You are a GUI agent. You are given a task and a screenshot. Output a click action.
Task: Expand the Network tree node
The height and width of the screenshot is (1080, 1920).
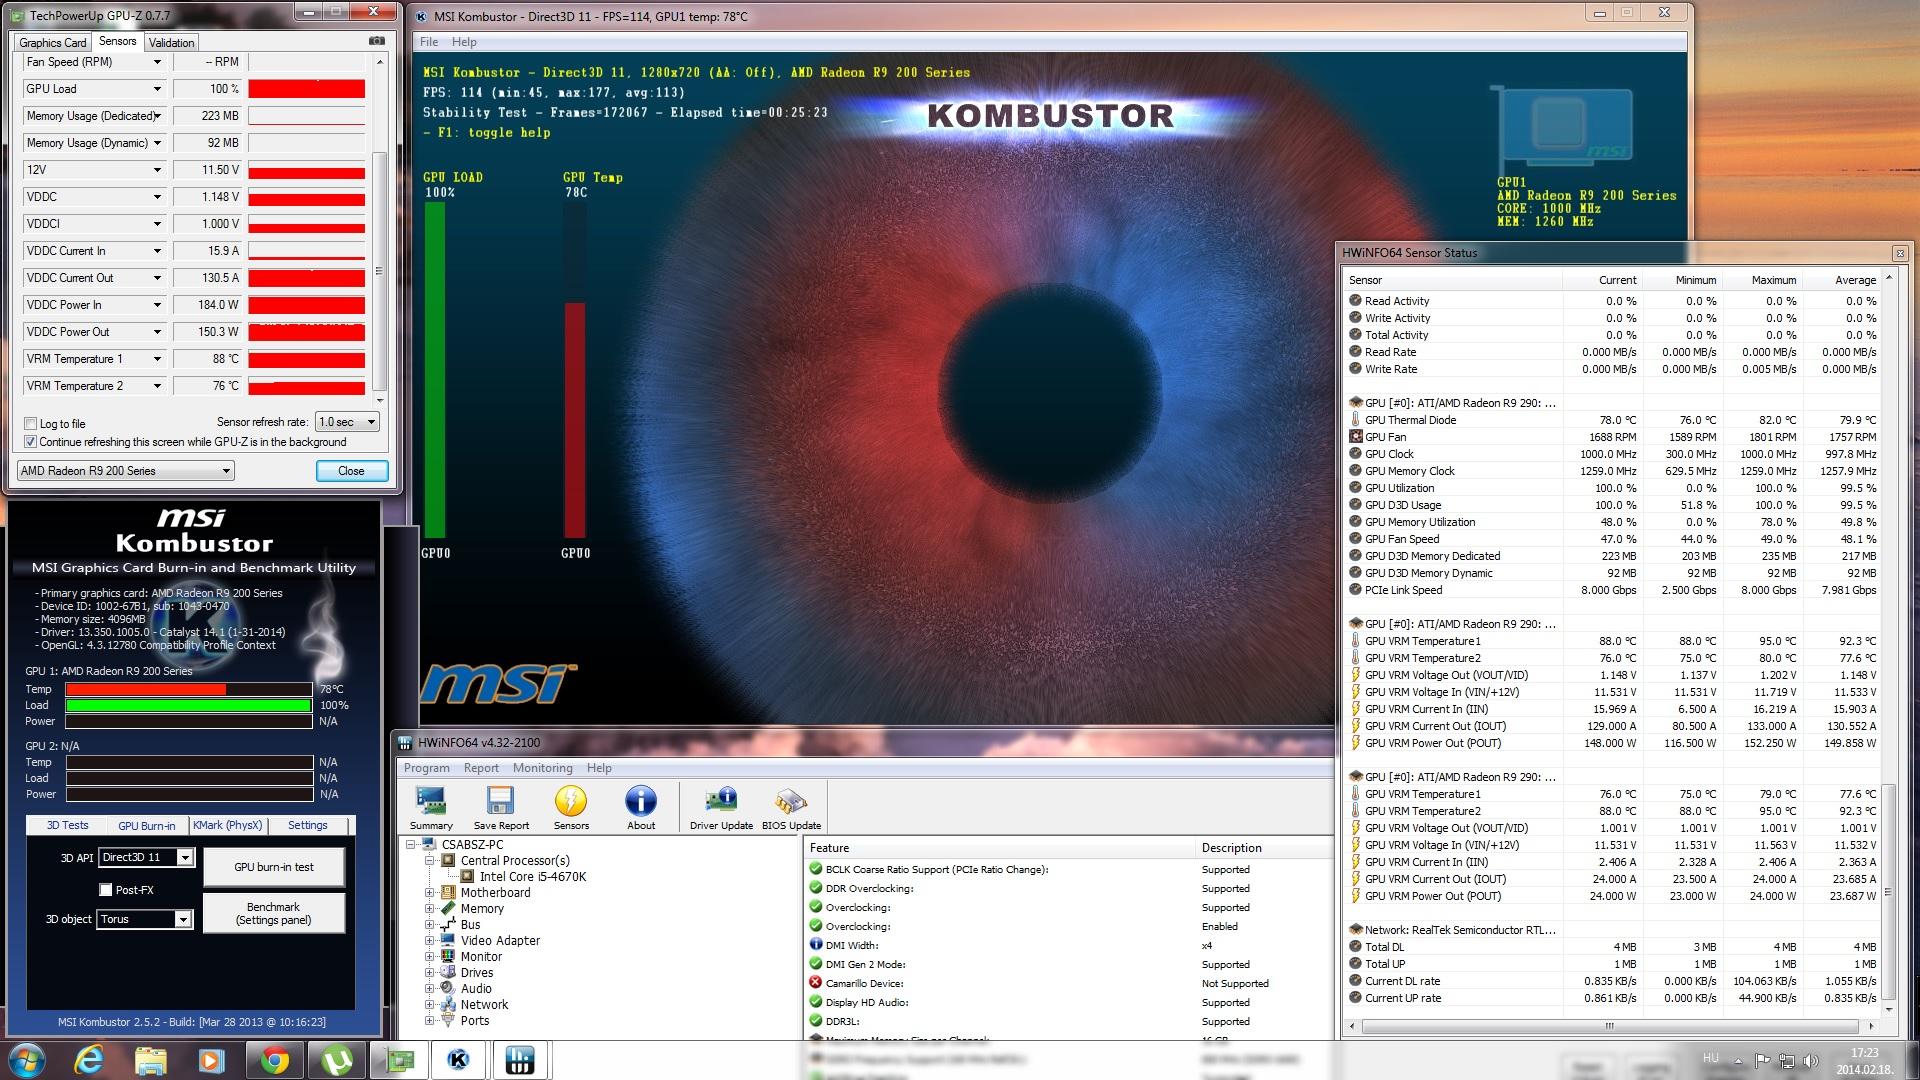430,1005
